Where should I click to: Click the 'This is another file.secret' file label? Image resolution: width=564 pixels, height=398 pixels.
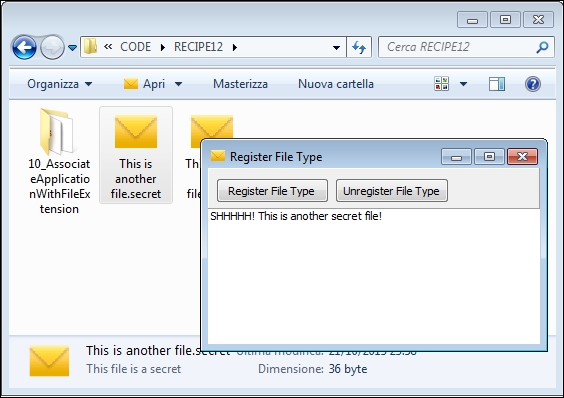click(x=136, y=179)
